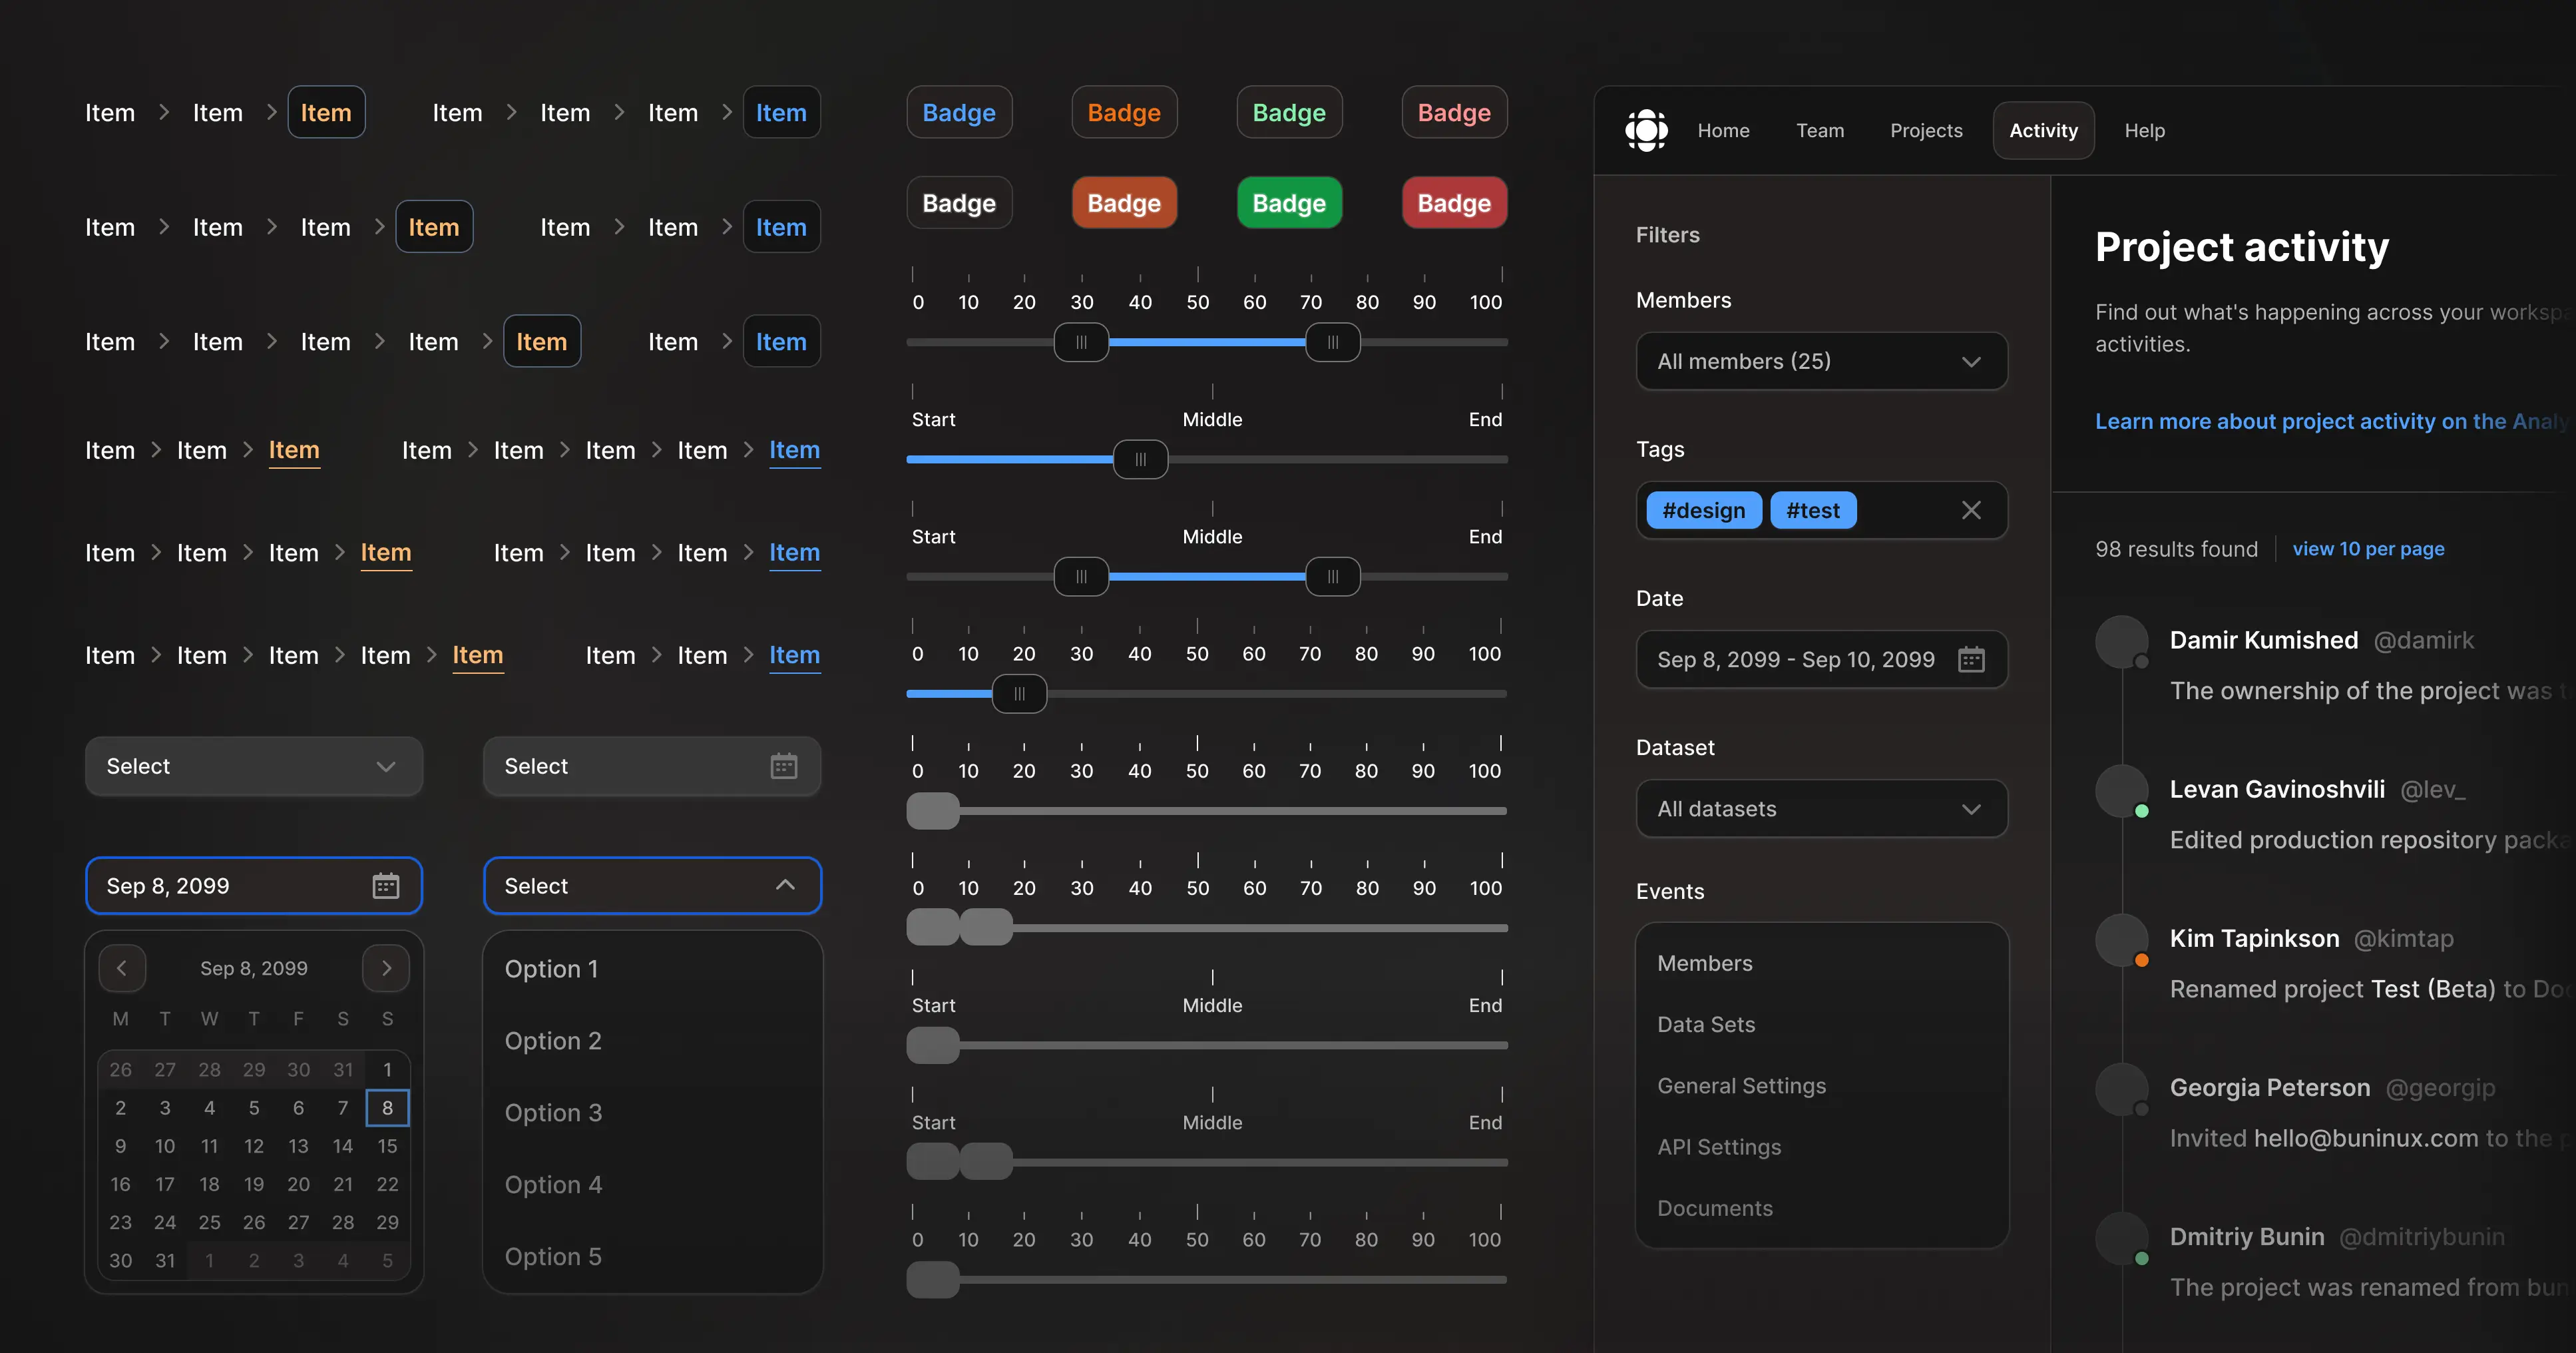Viewport: 2576px width, 1353px height.
Task: Click the calendar icon inside the Sep 8, 2099 input
Action: click(386, 885)
